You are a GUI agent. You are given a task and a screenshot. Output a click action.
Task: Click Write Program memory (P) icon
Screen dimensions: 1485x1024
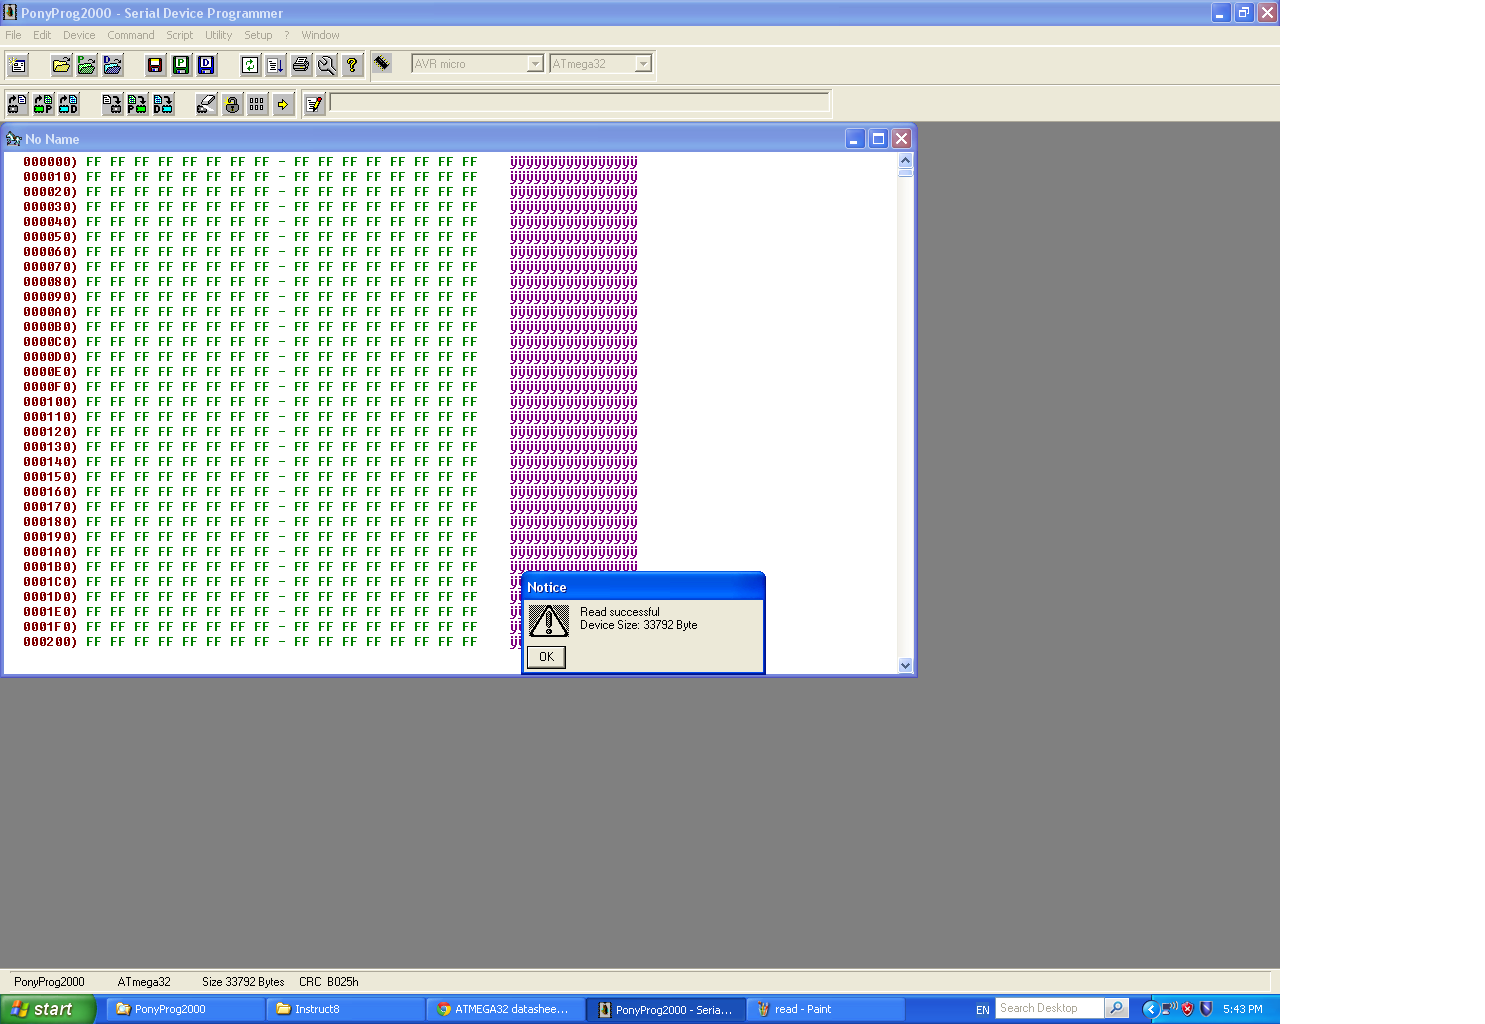(137, 104)
